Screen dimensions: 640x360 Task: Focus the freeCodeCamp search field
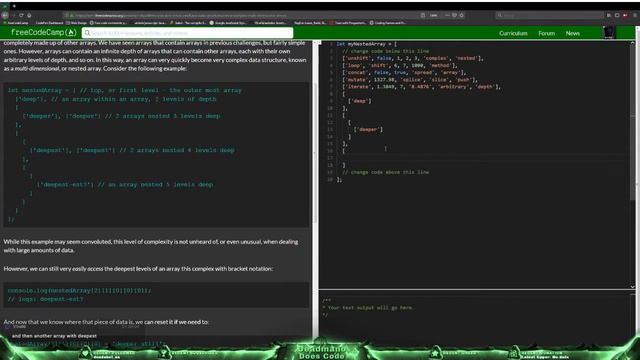187,33
